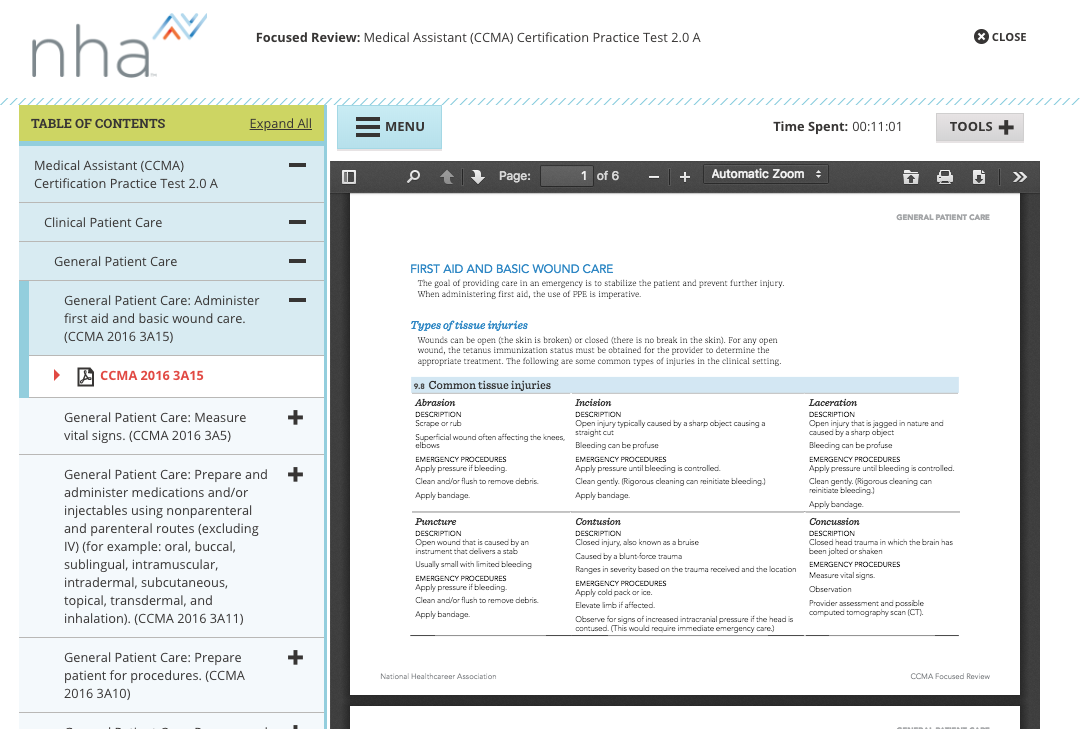Open the Automatic Zoom dropdown

[765, 173]
